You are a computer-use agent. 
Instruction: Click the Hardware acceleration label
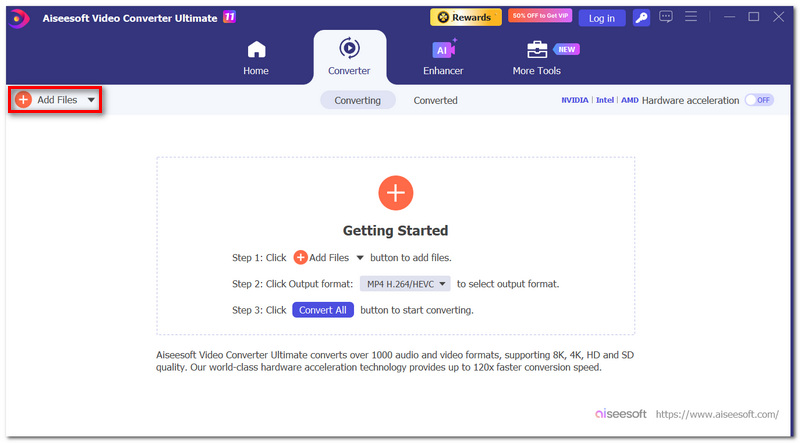690,100
